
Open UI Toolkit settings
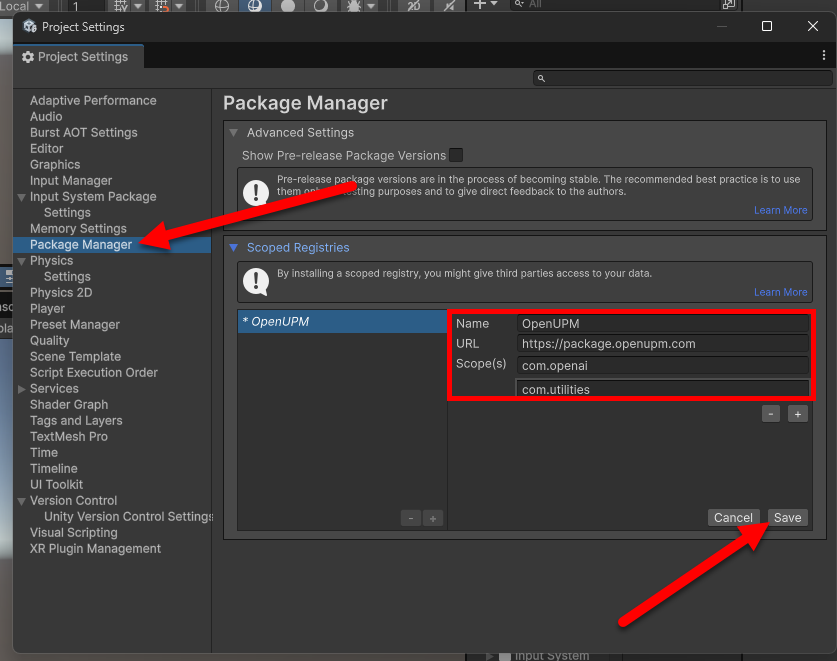coord(56,485)
